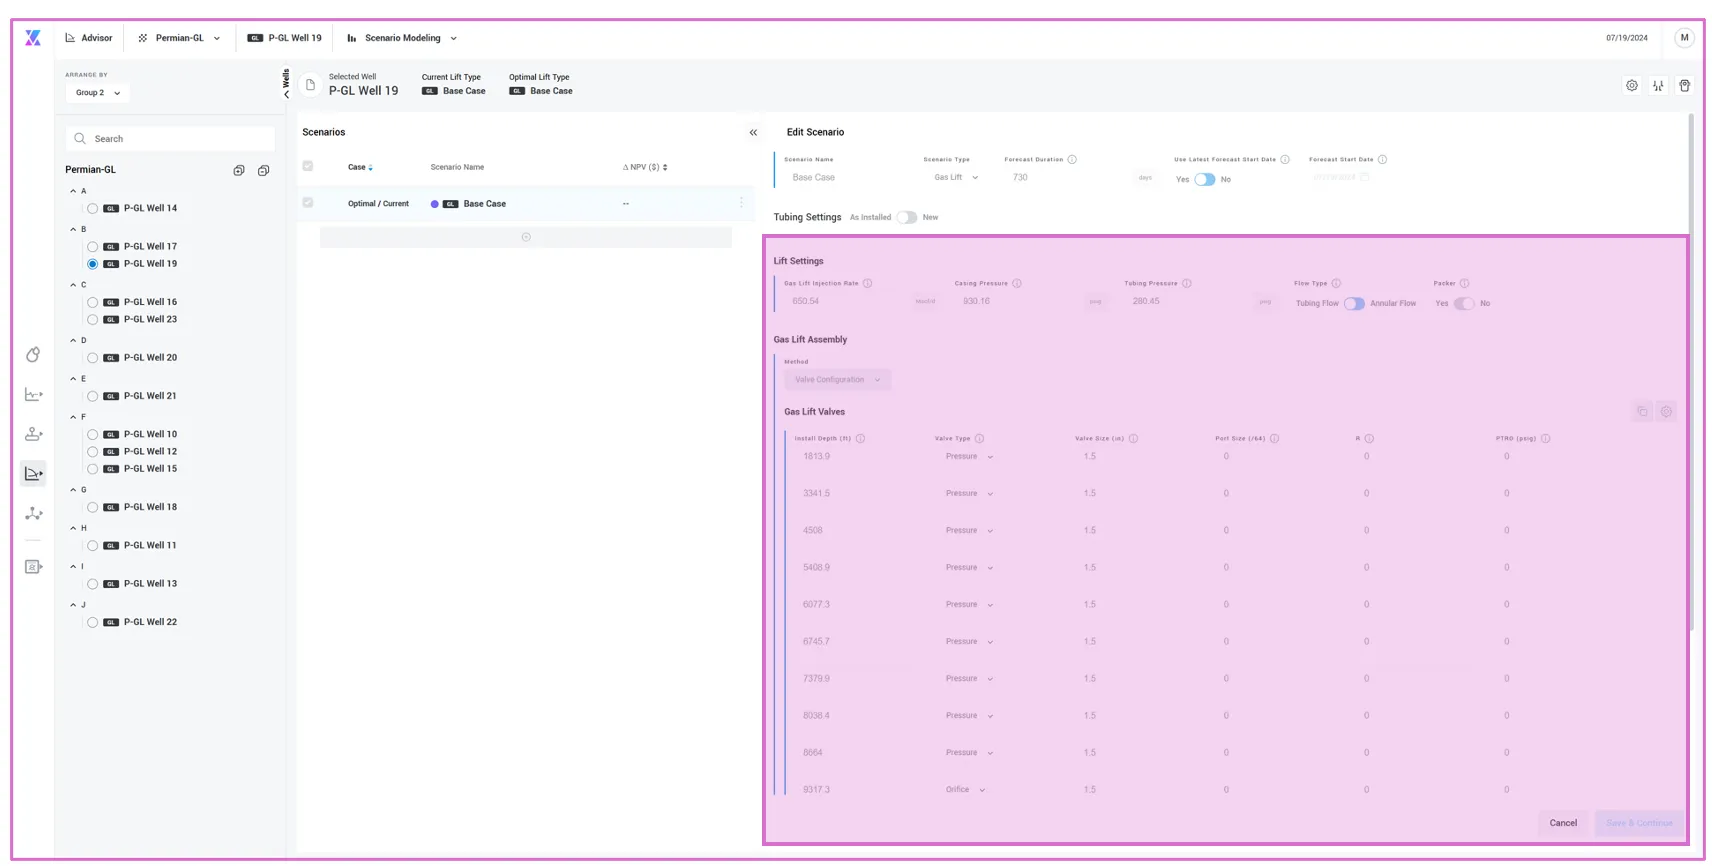Open the gear settings icon in well header
This screenshot has height=866, width=1712.
[x=1632, y=86]
